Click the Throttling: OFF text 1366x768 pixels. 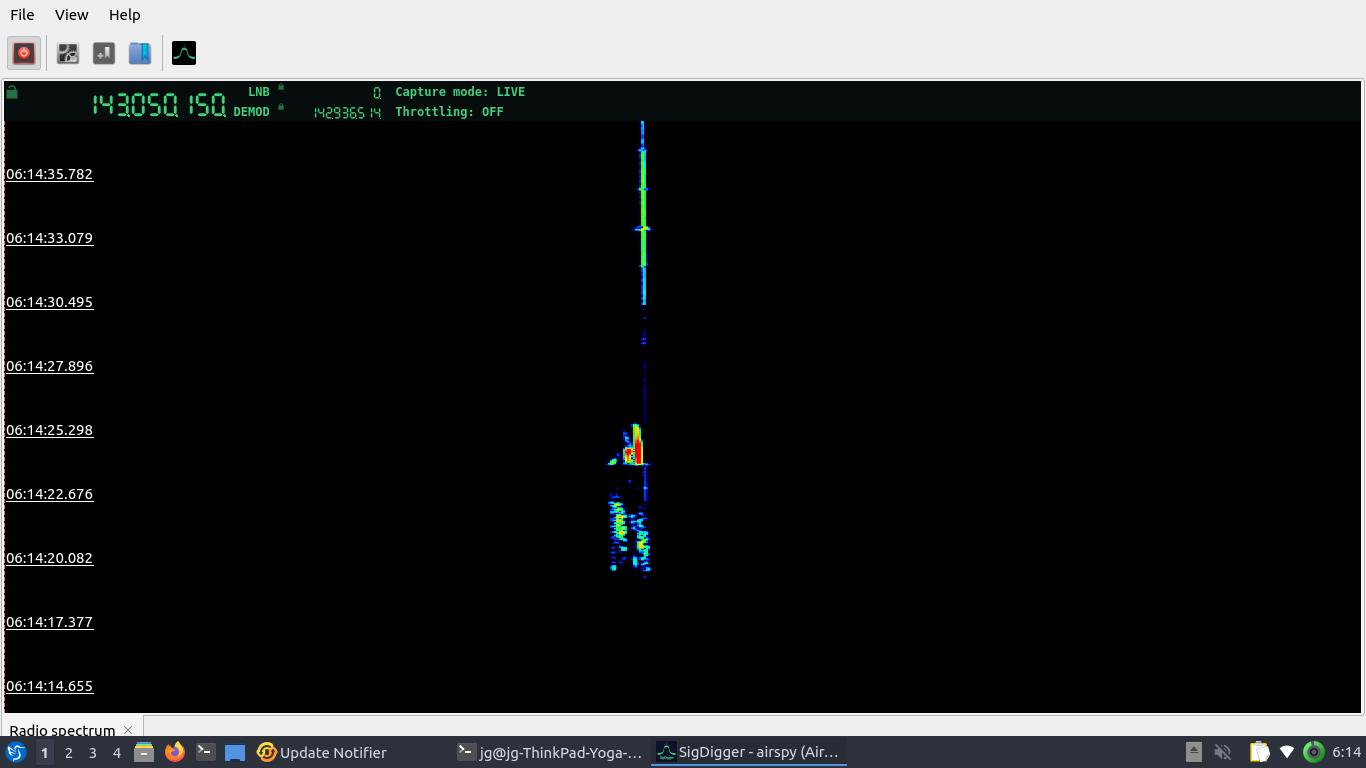tap(449, 112)
